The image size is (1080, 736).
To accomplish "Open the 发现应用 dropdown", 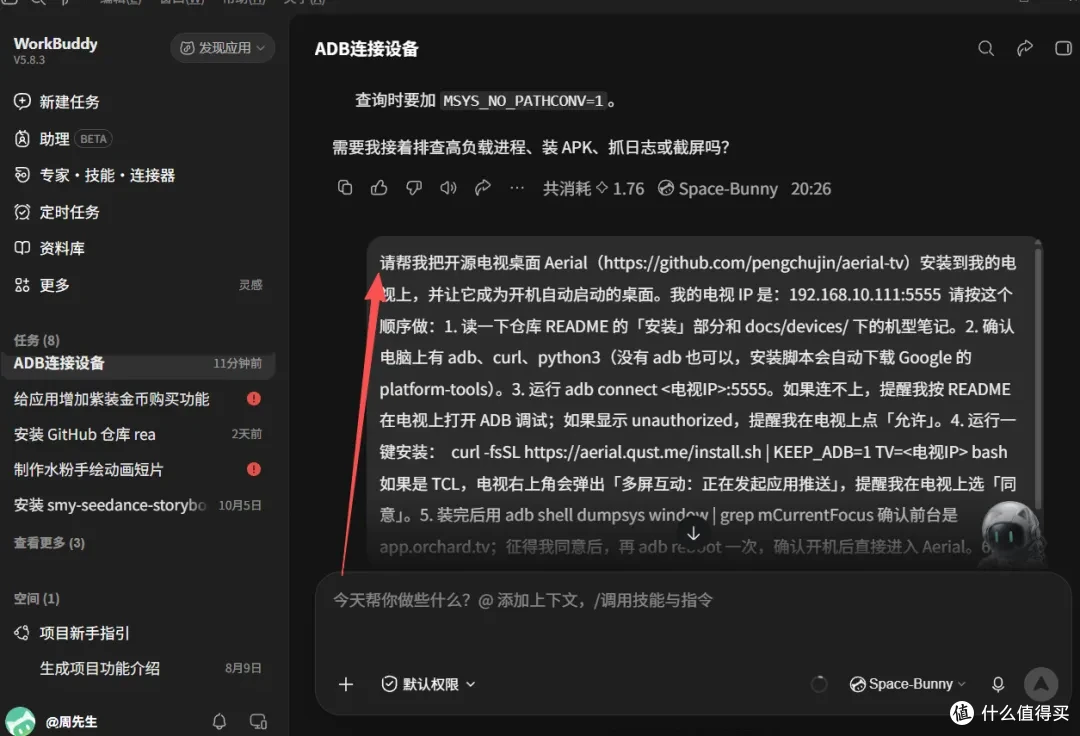I will (x=222, y=48).
